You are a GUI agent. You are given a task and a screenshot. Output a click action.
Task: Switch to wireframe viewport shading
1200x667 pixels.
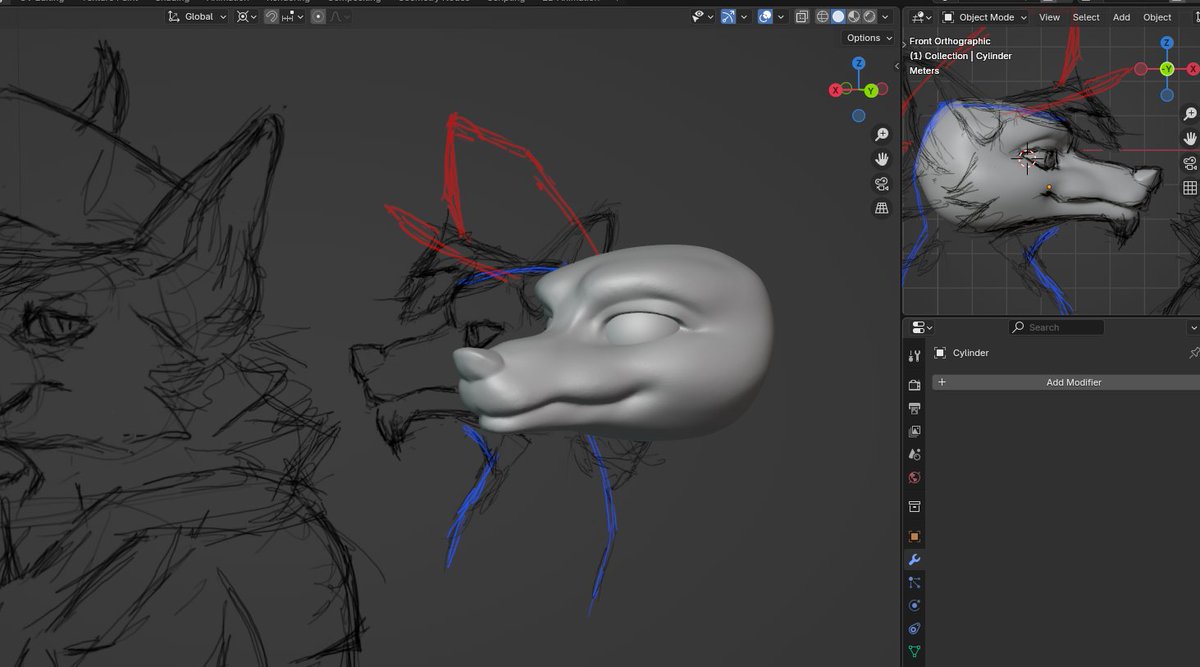[822, 17]
